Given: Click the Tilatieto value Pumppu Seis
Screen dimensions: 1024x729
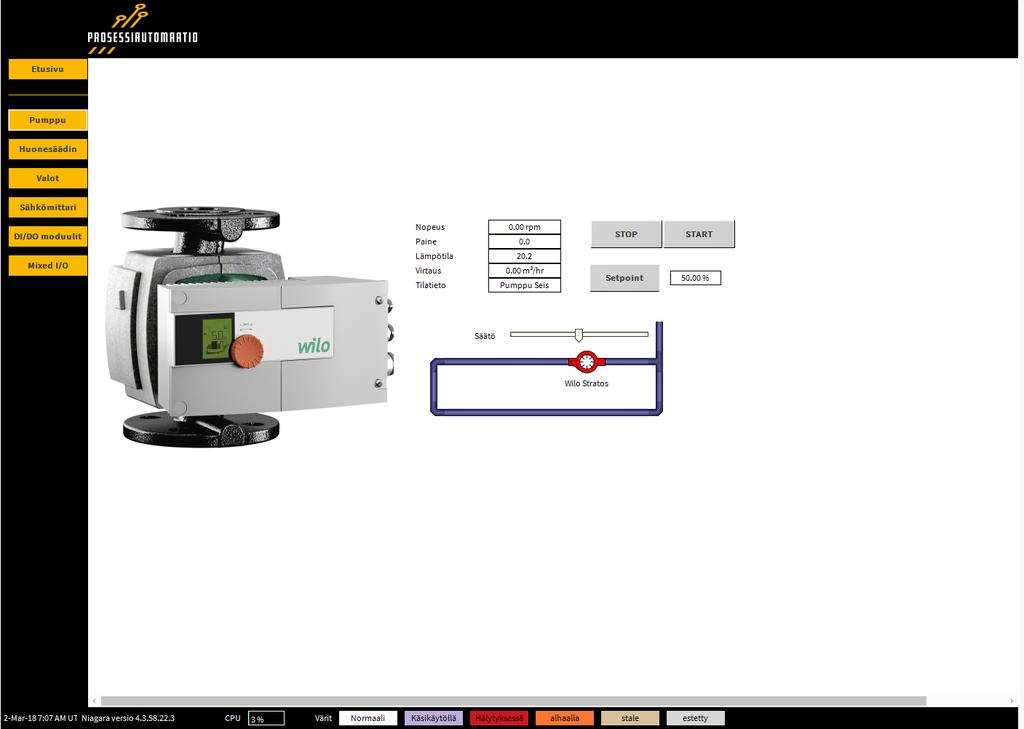Looking at the screenshot, I should [x=524, y=285].
